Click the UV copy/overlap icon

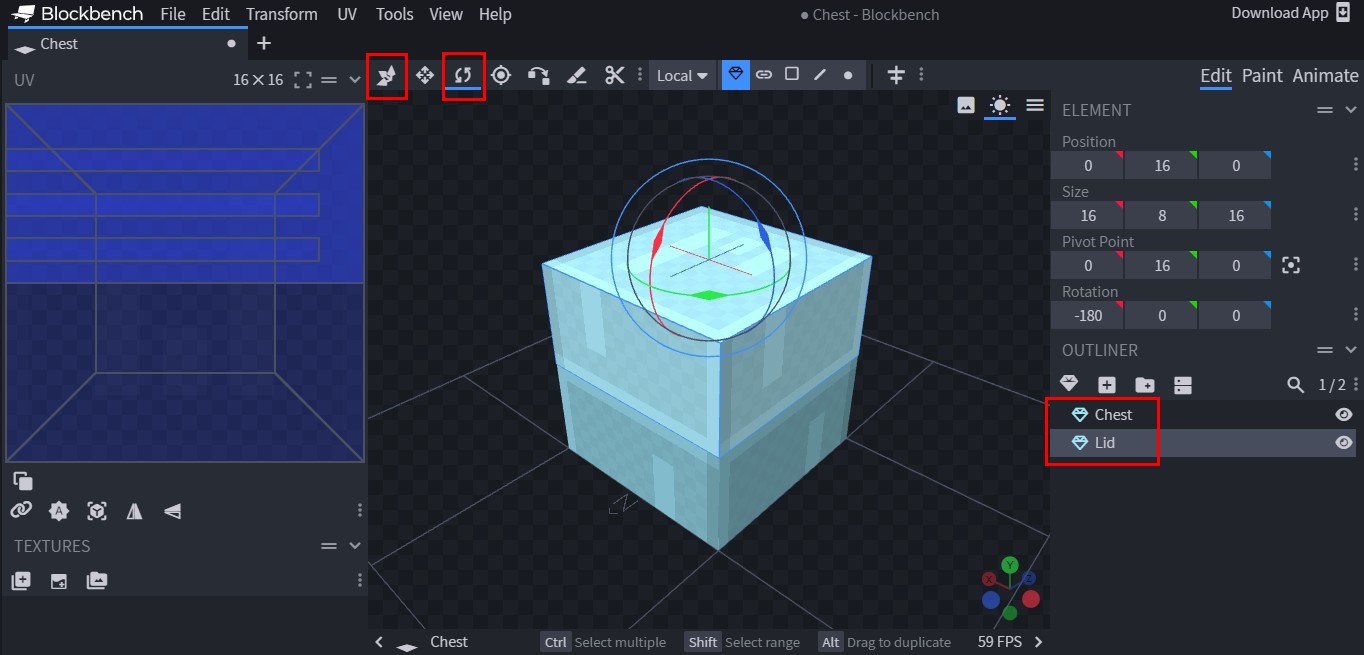[23, 480]
